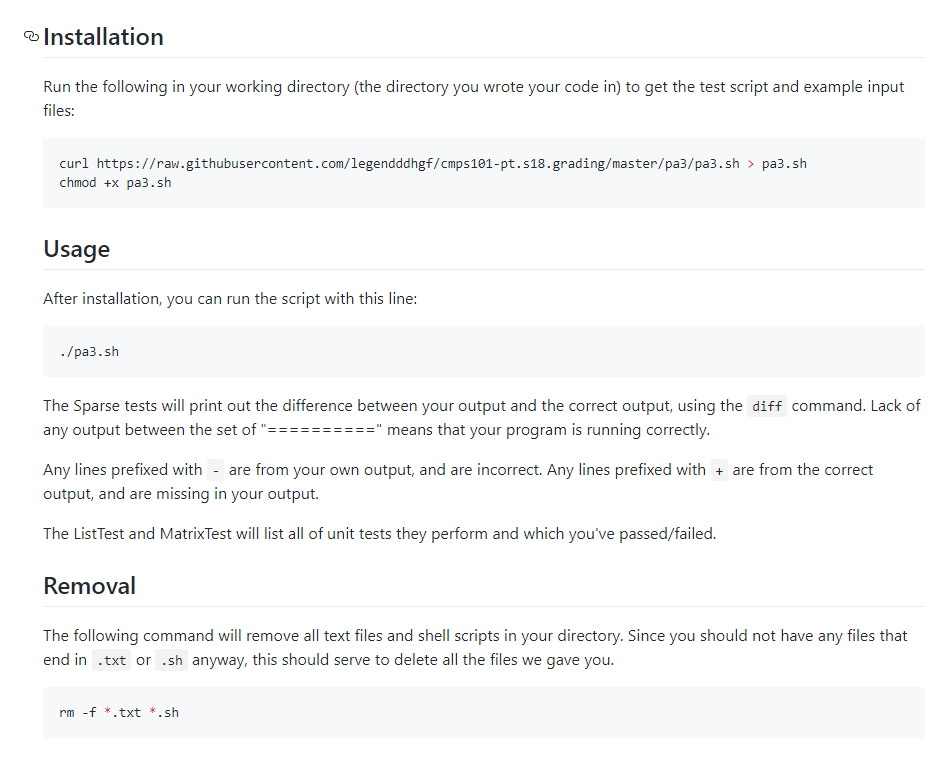Click the inline minus sign code badge
950x758 pixels.
(x=216, y=470)
